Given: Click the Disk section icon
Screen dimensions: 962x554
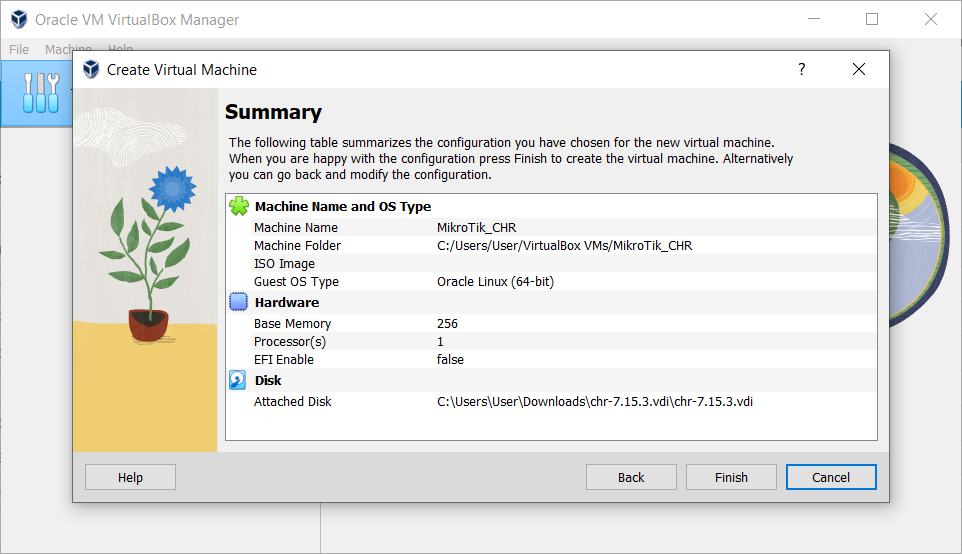Looking at the screenshot, I should (239, 380).
